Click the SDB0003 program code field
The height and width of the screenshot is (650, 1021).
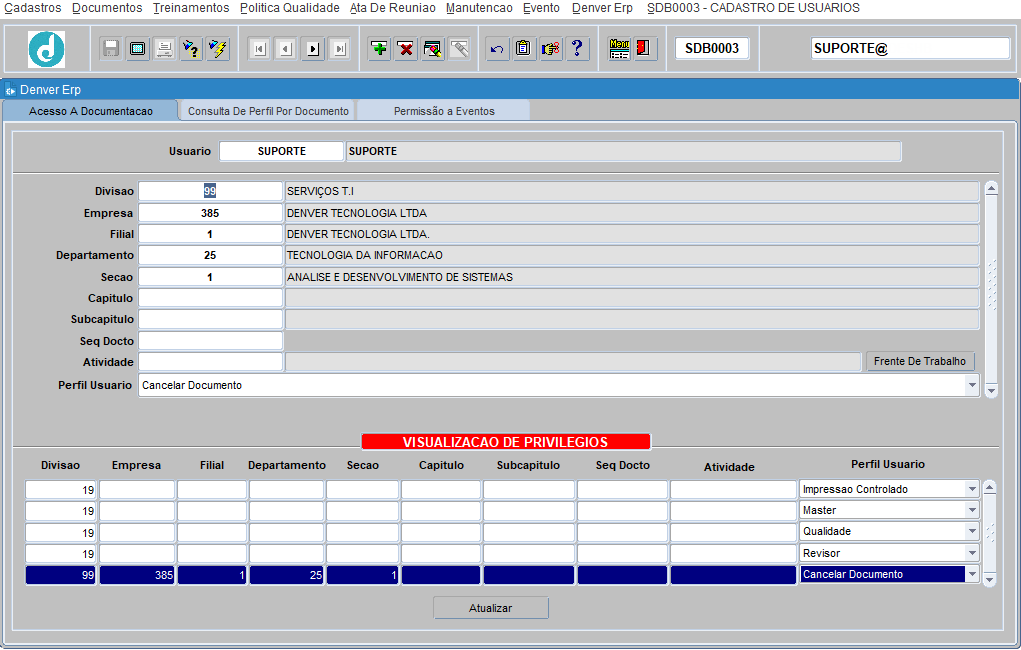(712, 48)
